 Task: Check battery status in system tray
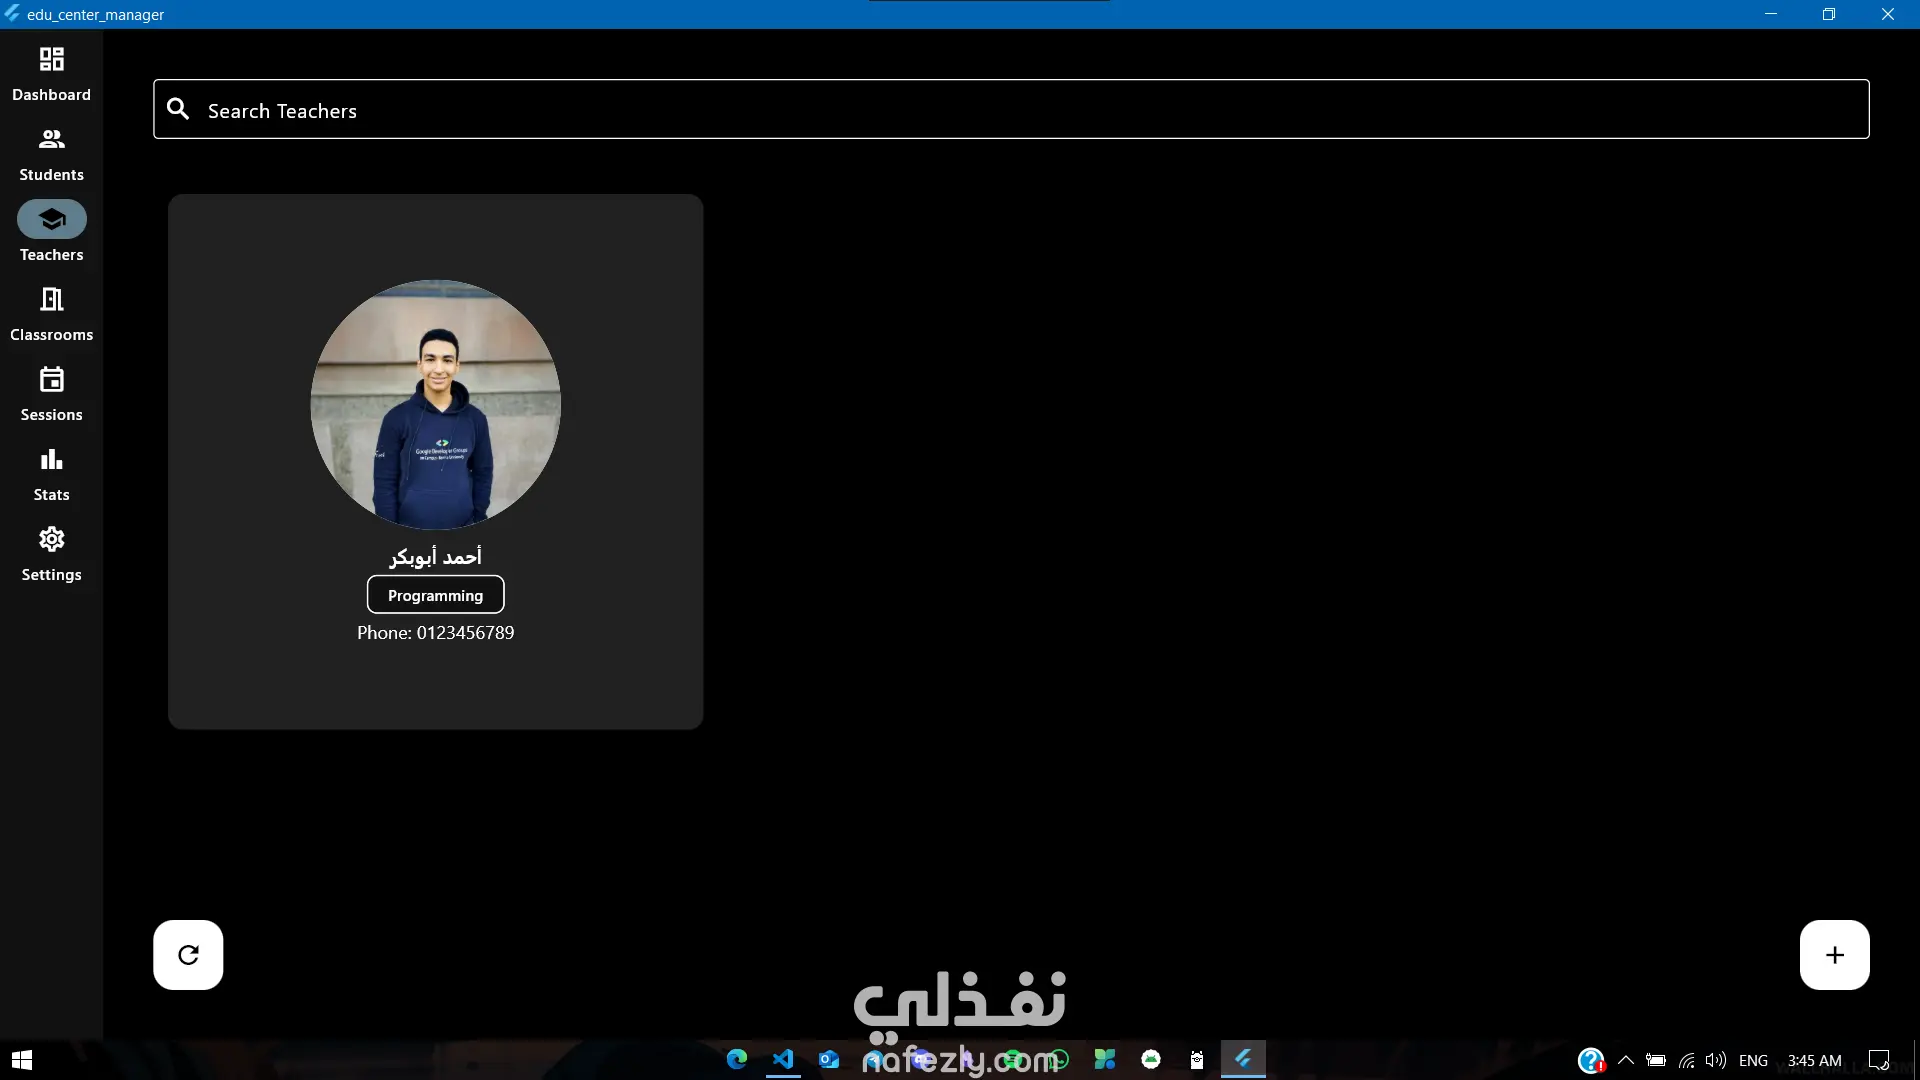(x=1656, y=1060)
